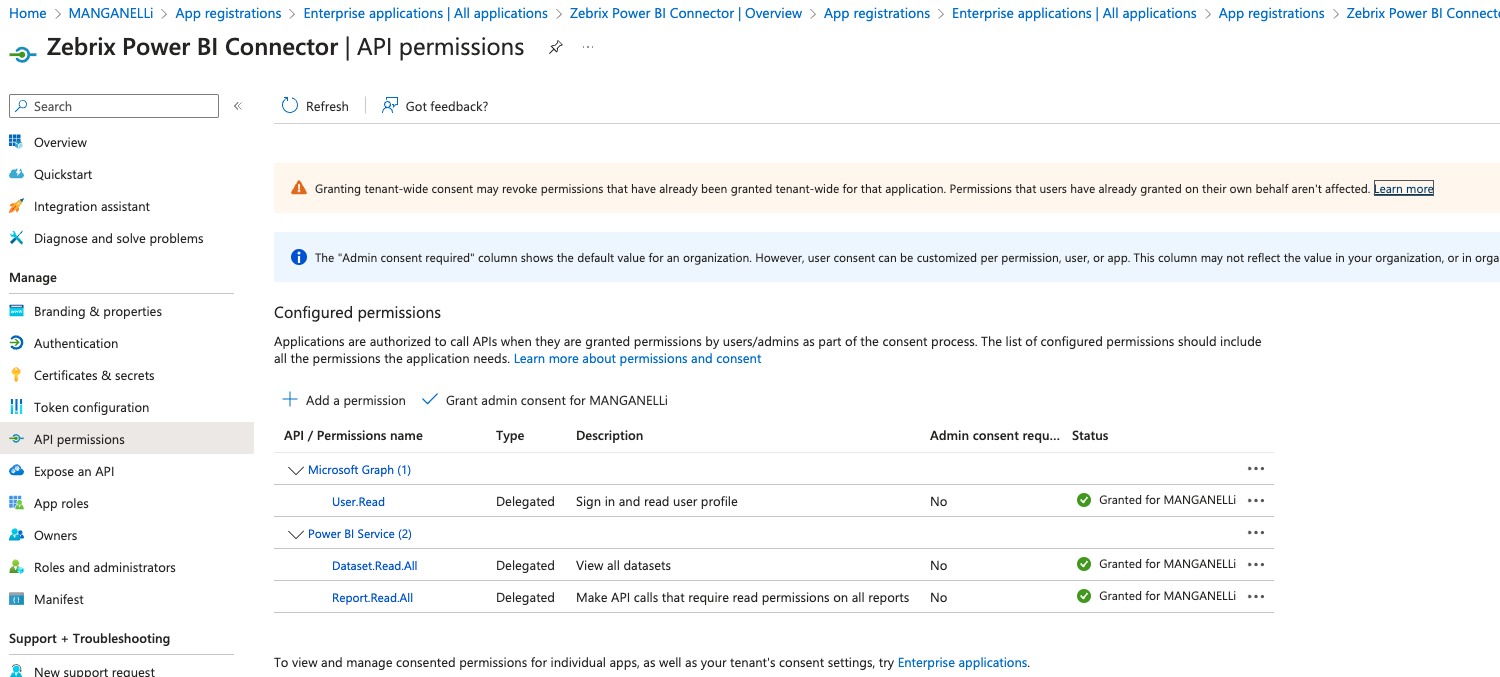Open more options for User.Read row
The height and width of the screenshot is (677, 1500).
[x=1256, y=501]
